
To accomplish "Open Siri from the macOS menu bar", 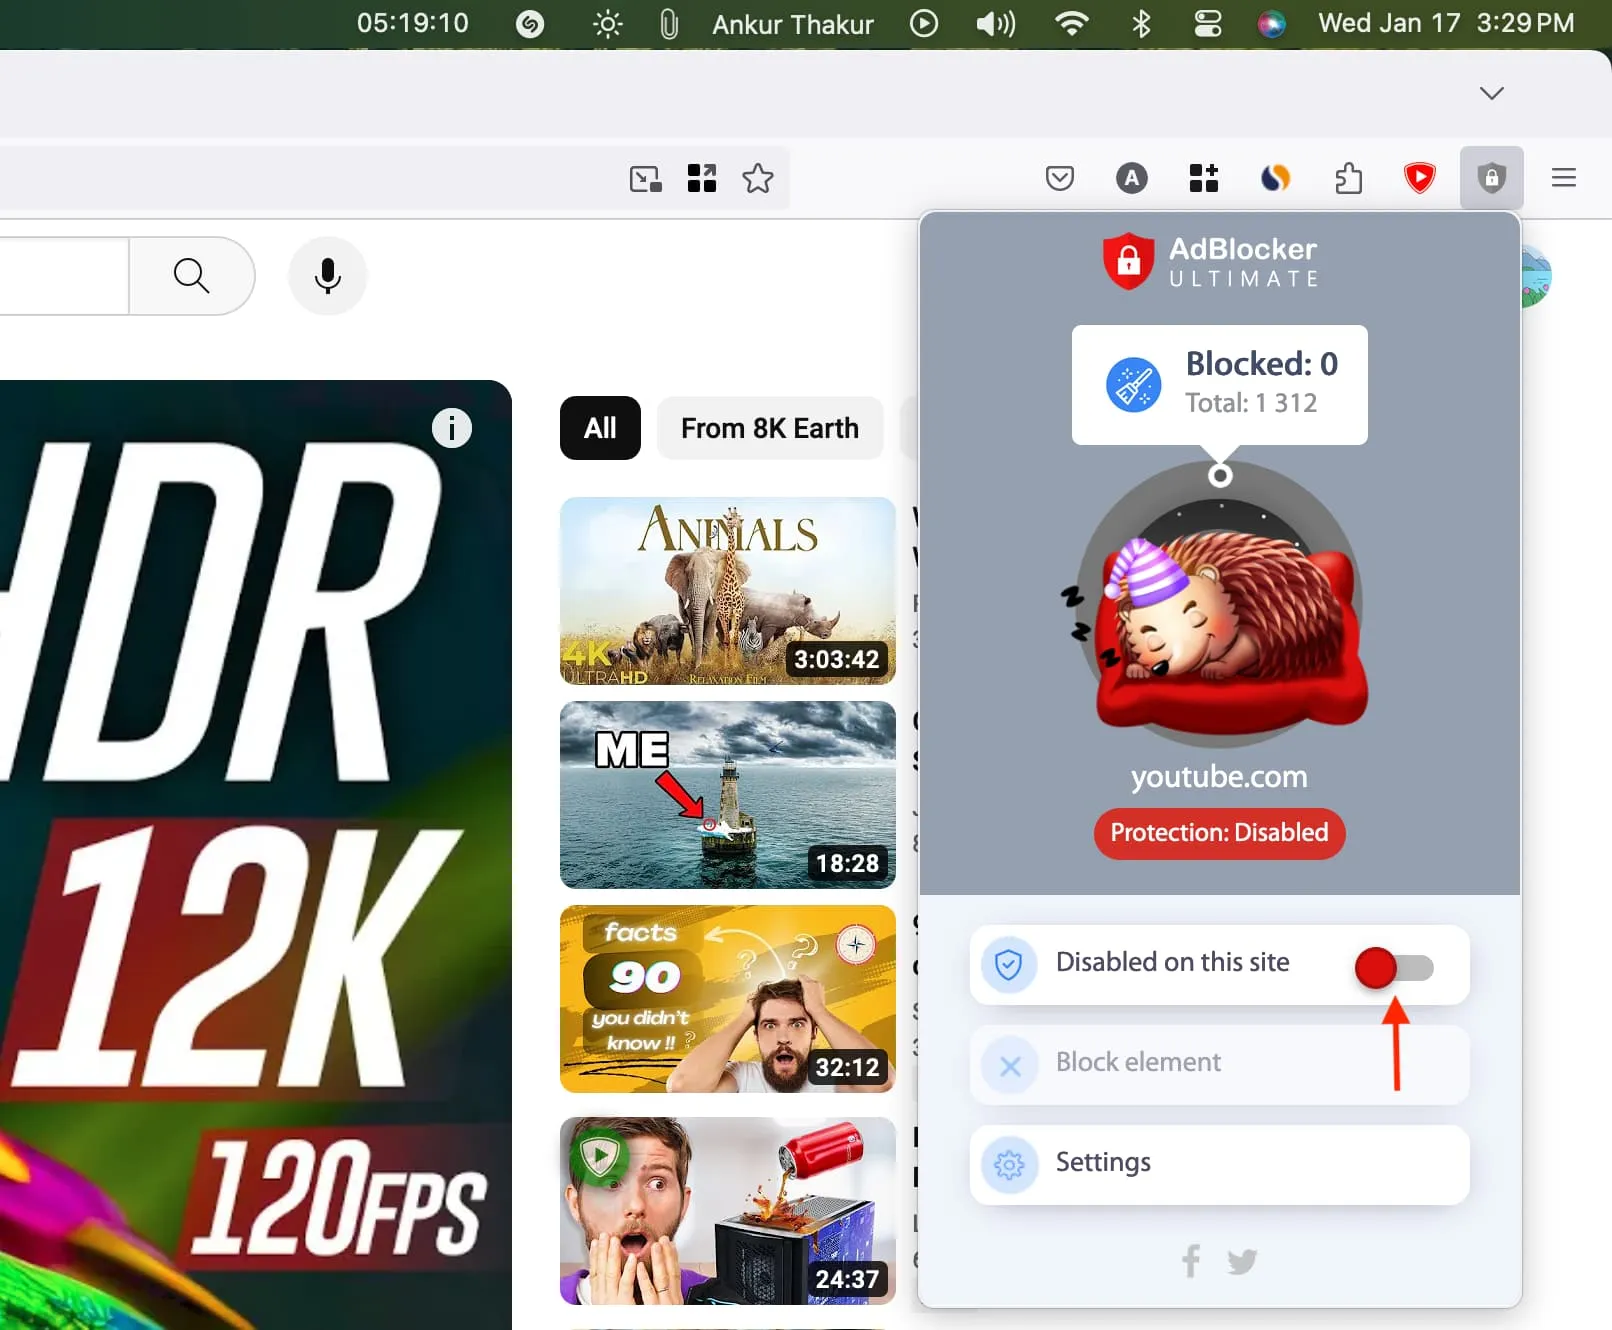I will pyautogui.click(x=1271, y=24).
